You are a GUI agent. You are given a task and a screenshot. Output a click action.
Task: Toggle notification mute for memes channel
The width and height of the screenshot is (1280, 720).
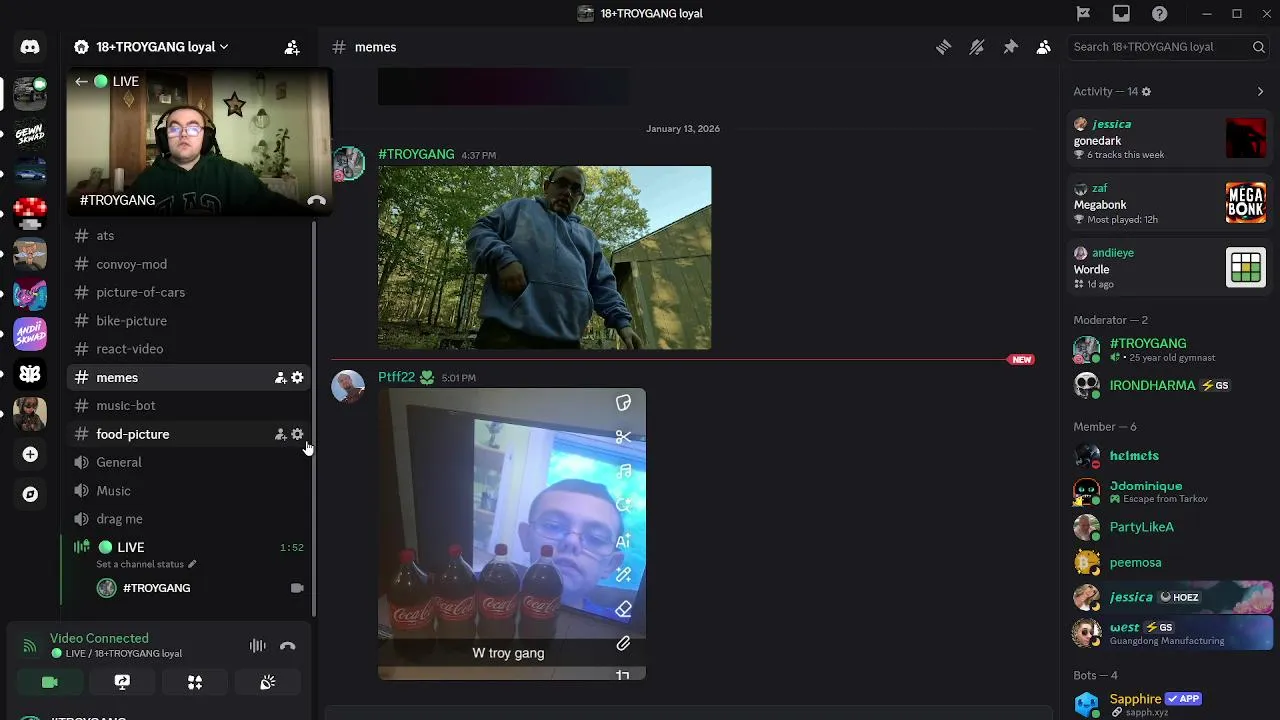click(977, 47)
